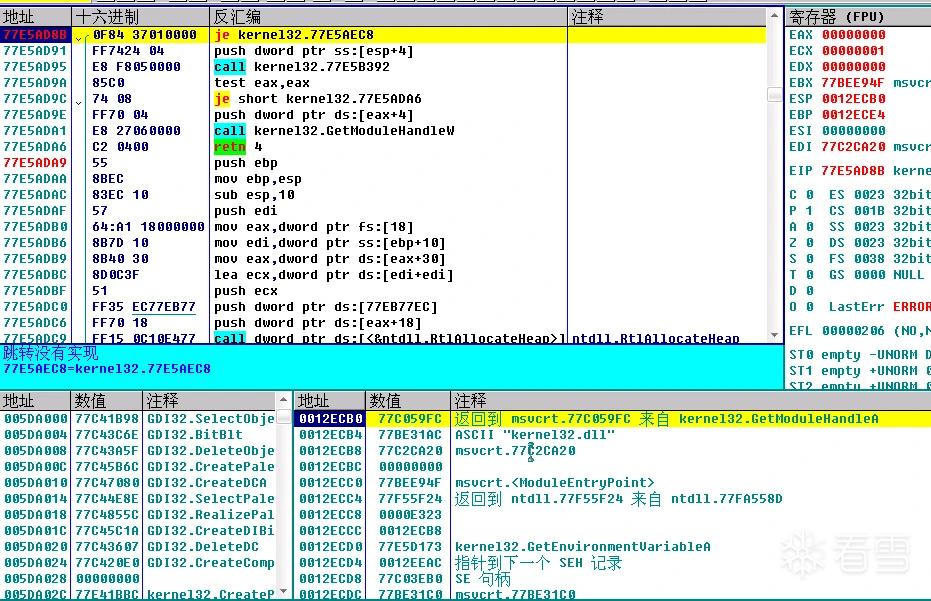931x601 pixels.
Task: Click the 数值 header in the stack pane
Action: coord(407,400)
